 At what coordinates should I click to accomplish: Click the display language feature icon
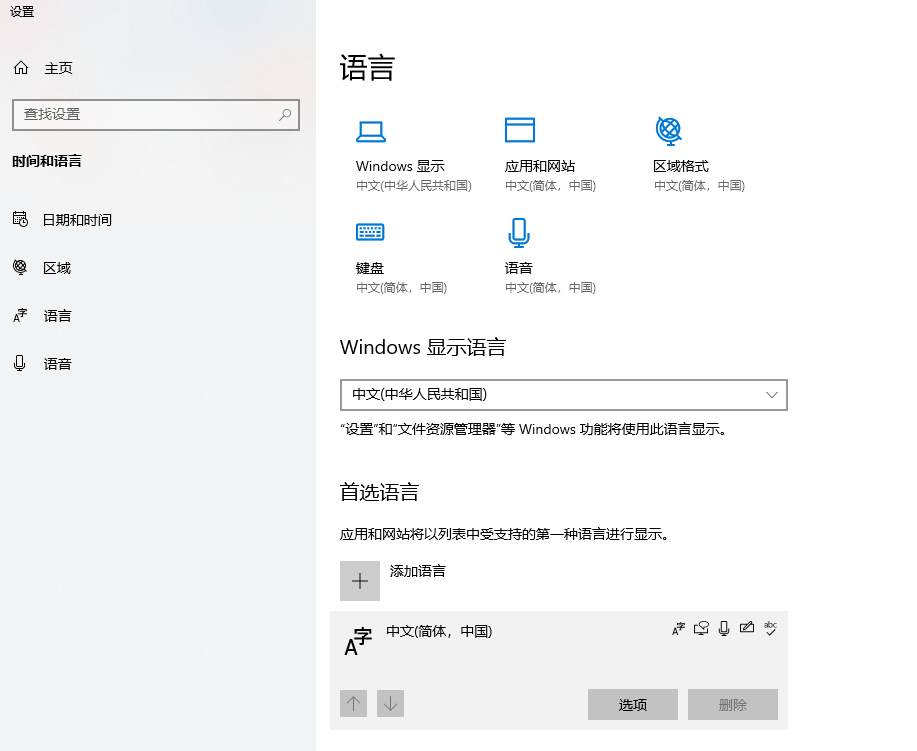(678, 629)
